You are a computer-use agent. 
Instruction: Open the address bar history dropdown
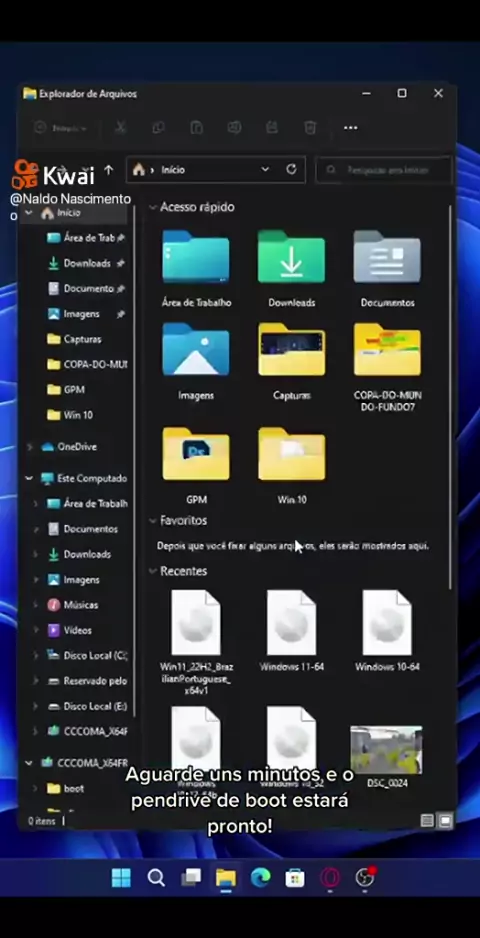265,170
